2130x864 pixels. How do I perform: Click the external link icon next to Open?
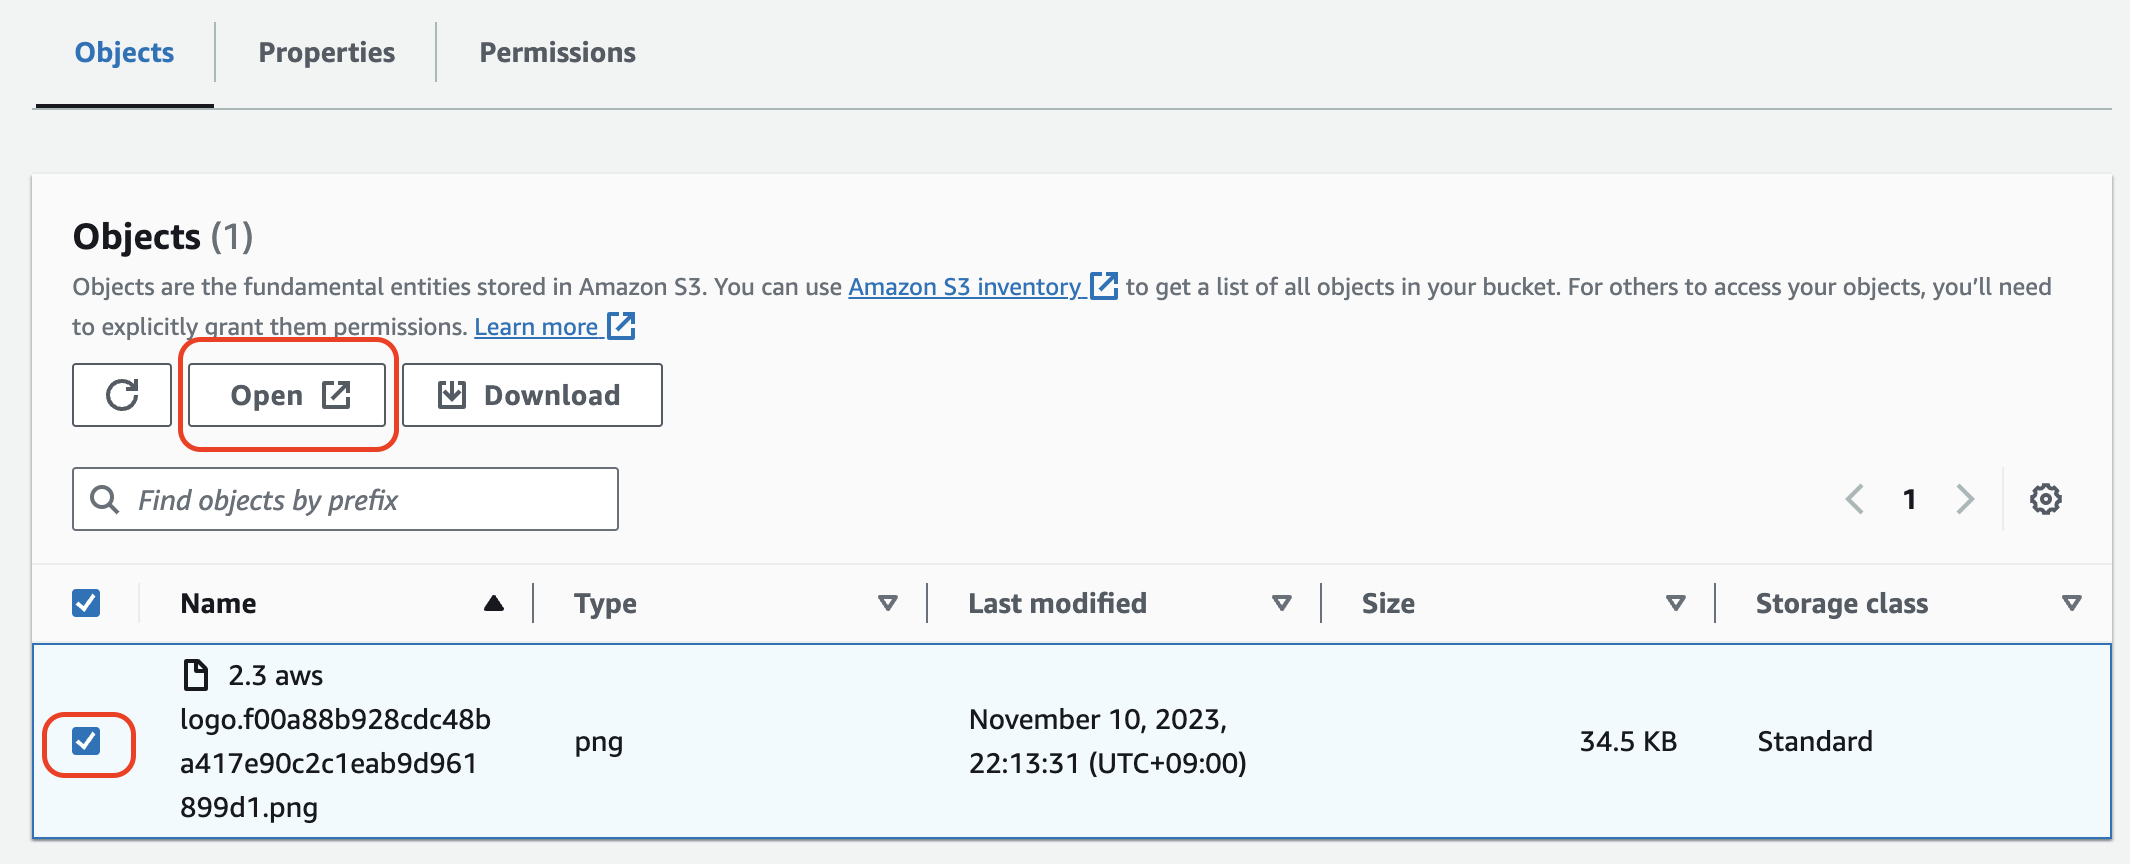(x=334, y=394)
